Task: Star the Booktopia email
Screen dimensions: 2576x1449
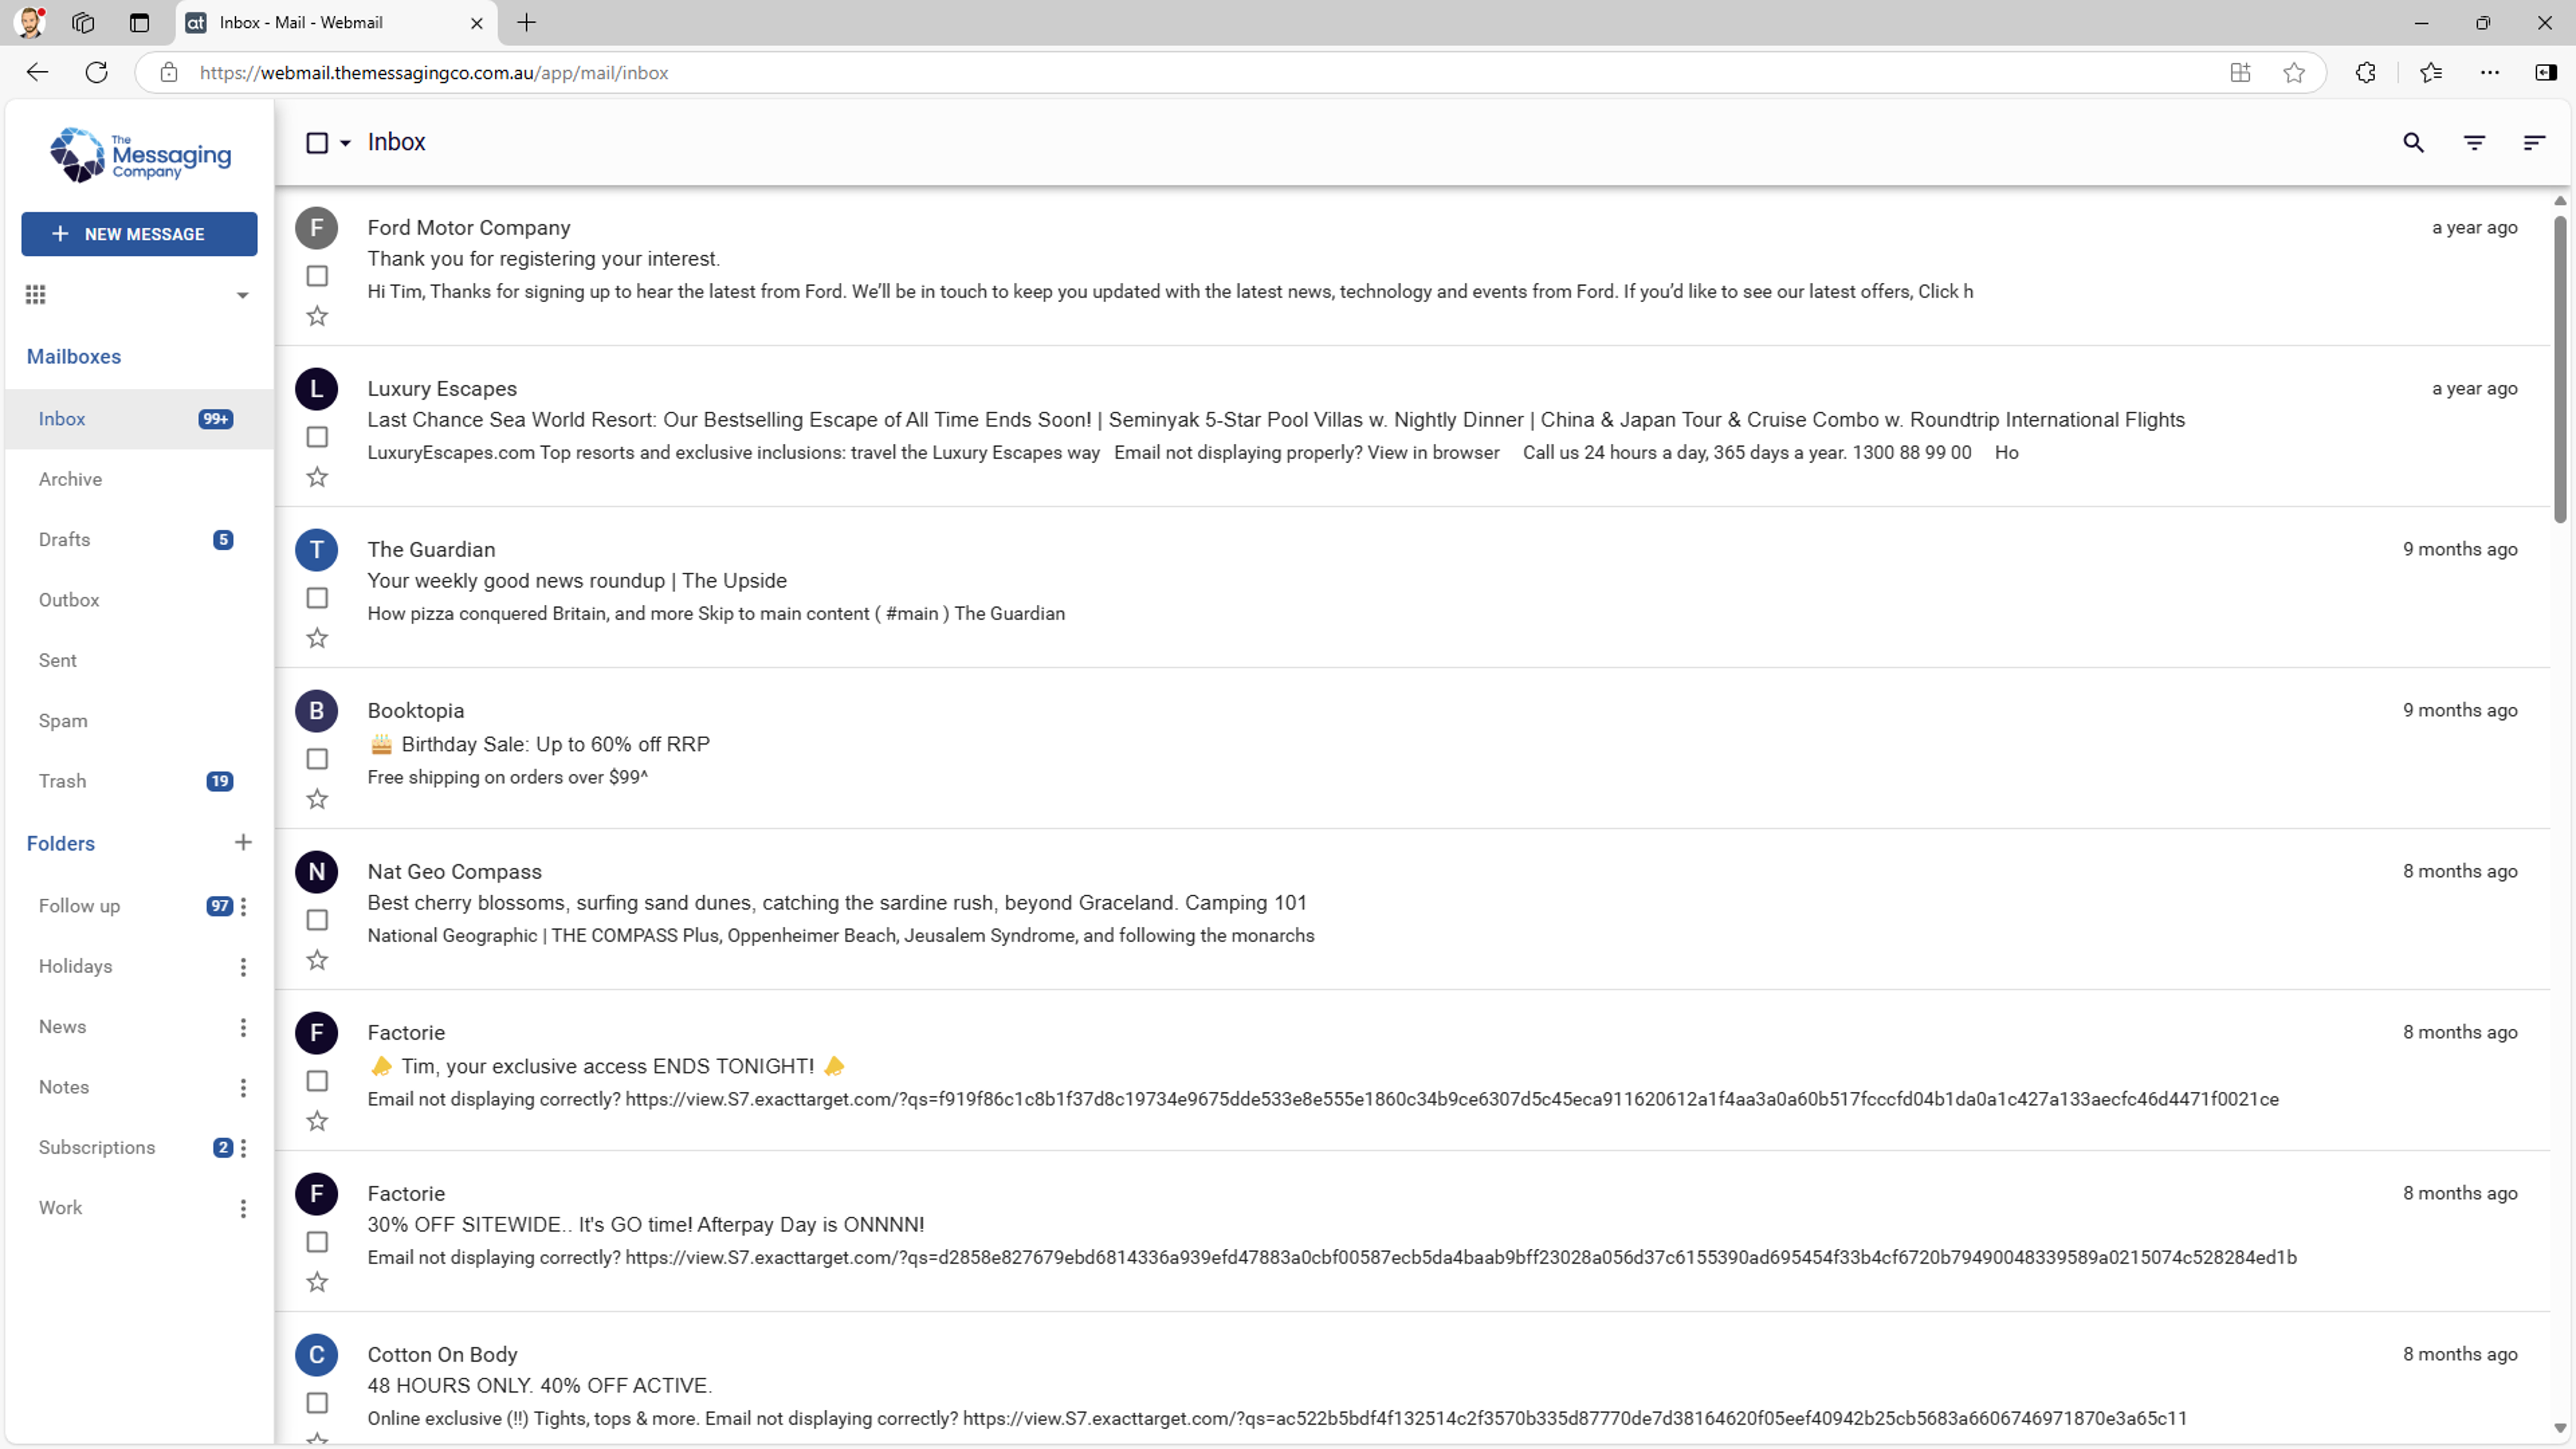Action: [x=317, y=799]
